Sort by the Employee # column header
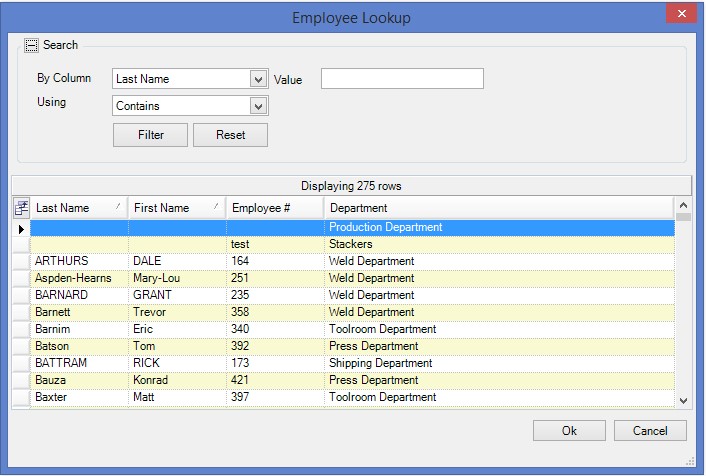The height and width of the screenshot is (476, 706). (276, 208)
